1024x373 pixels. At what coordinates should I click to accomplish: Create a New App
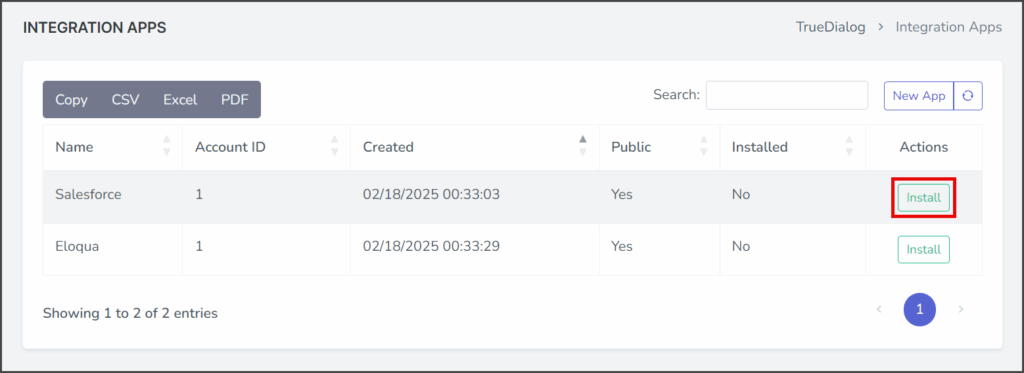[x=919, y=96]
